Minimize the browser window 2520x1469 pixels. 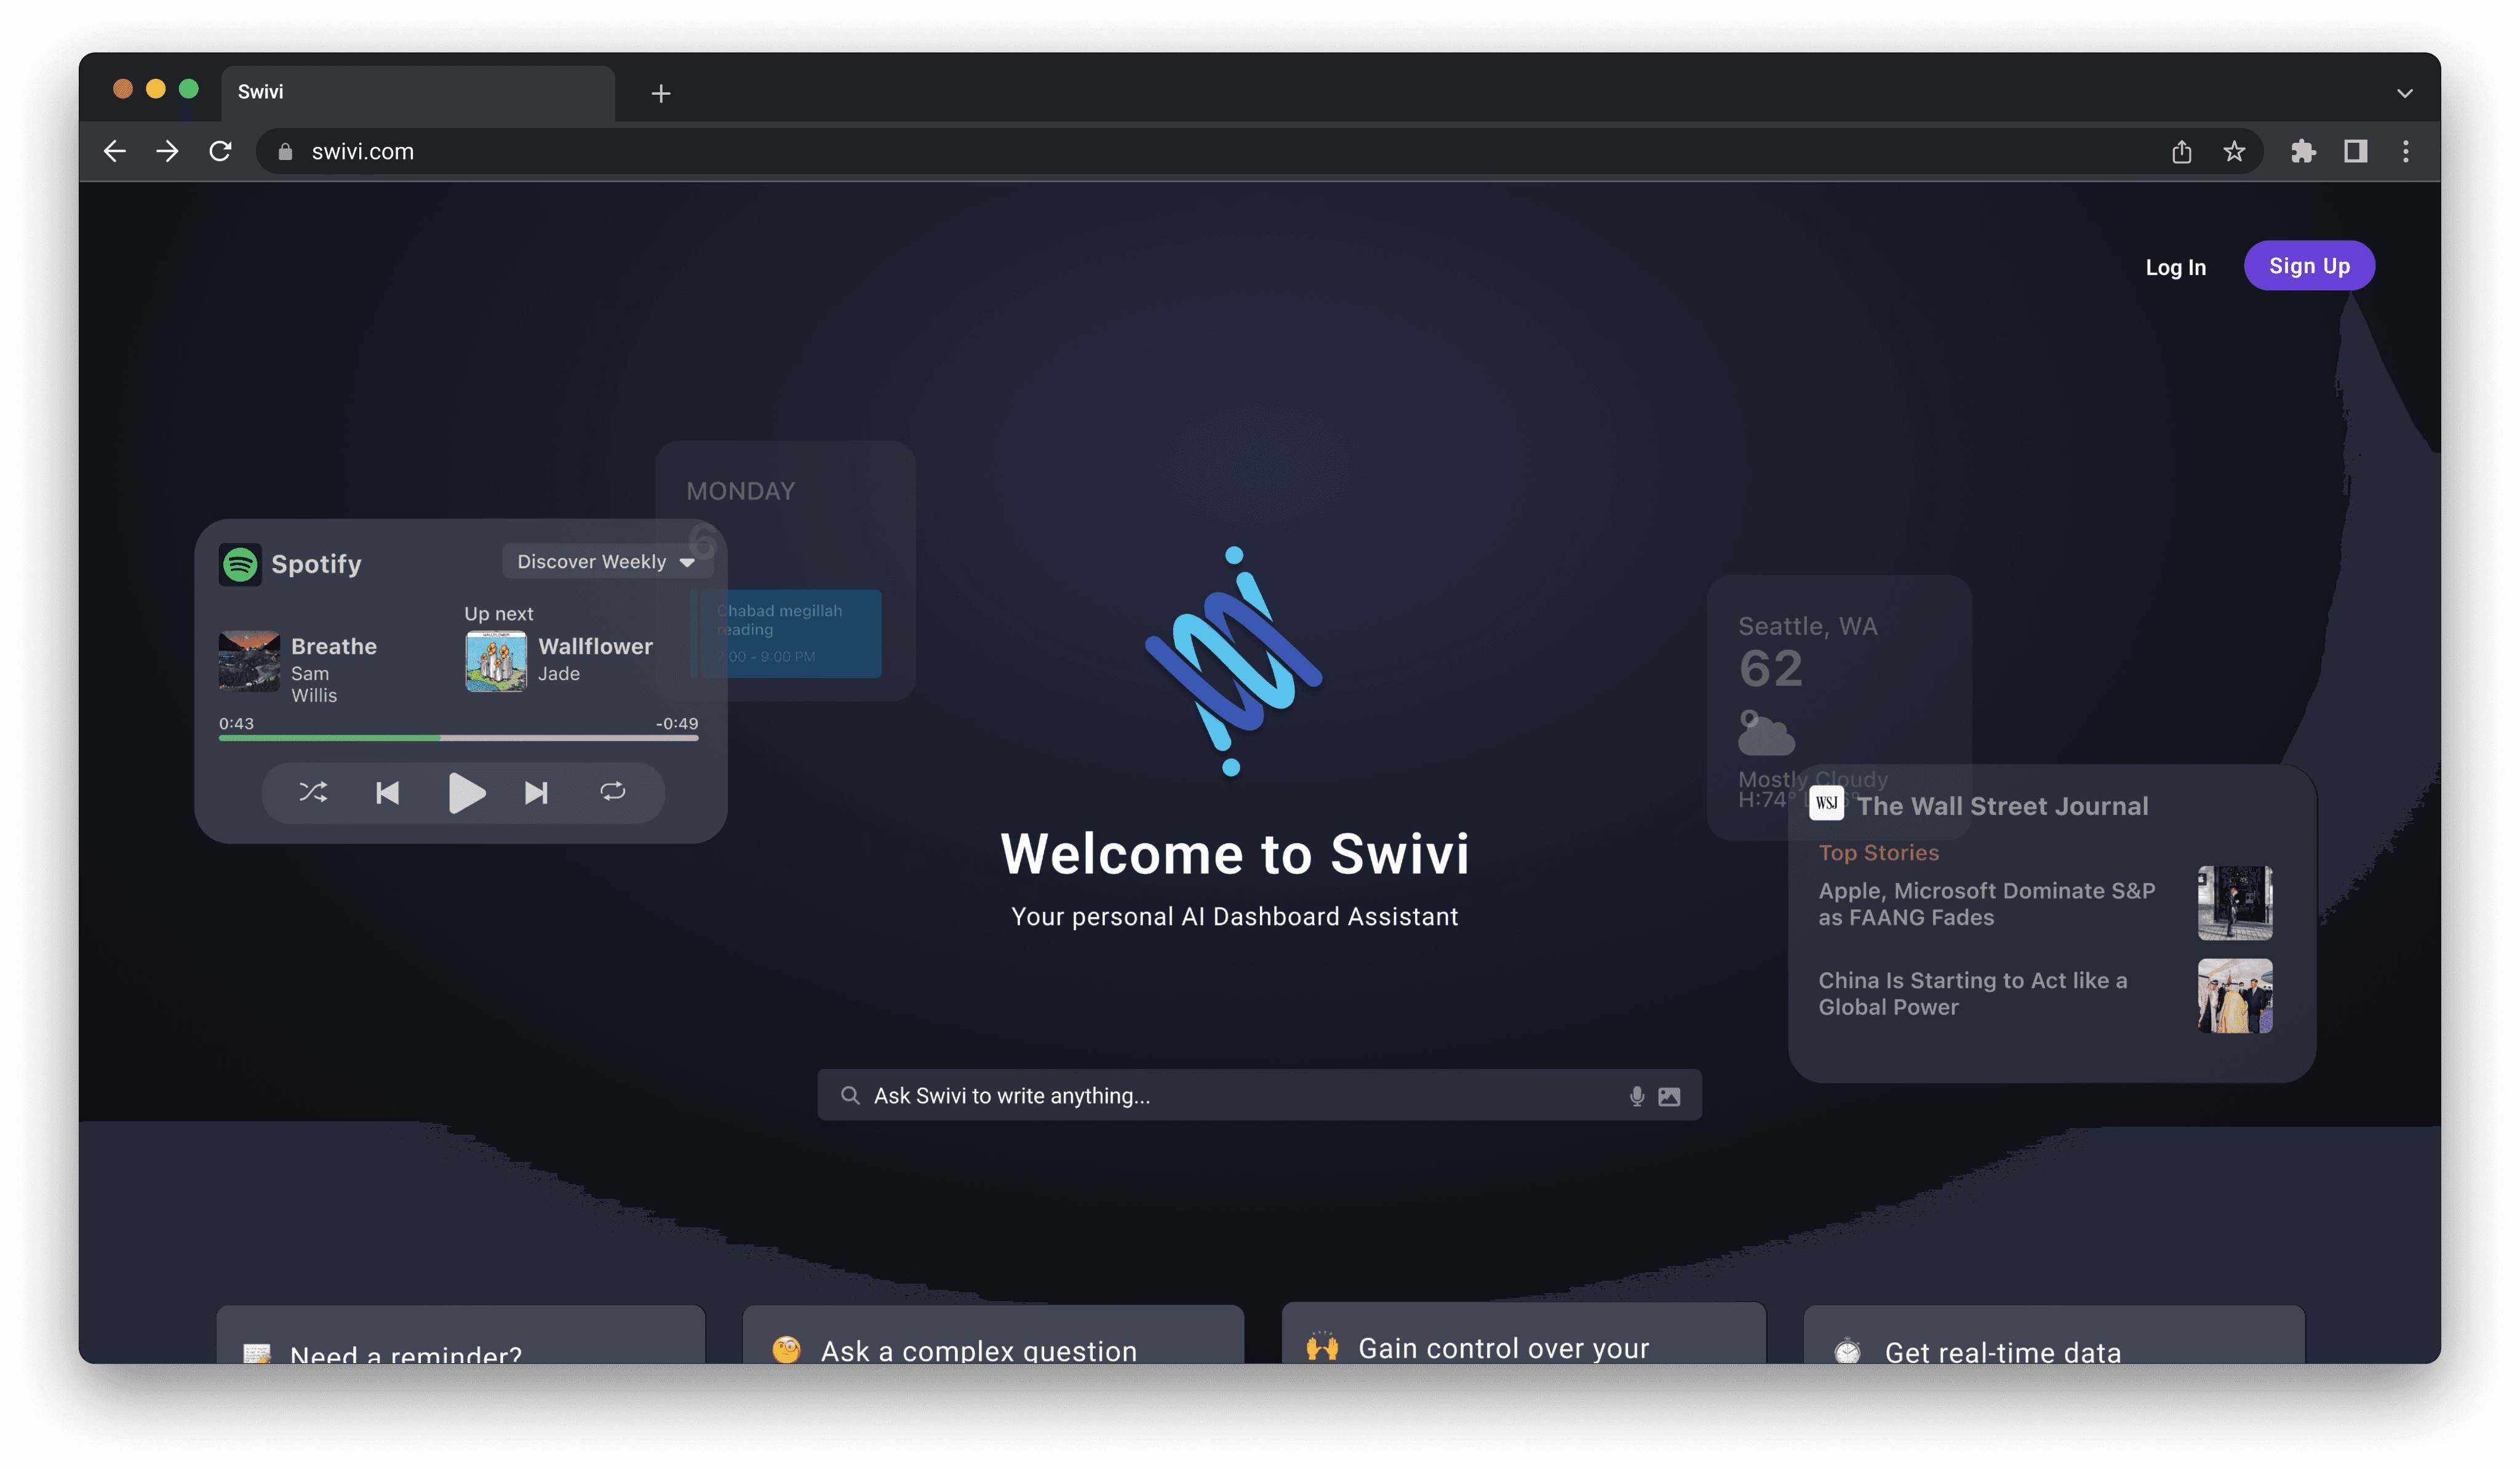[x=156, y=89]
